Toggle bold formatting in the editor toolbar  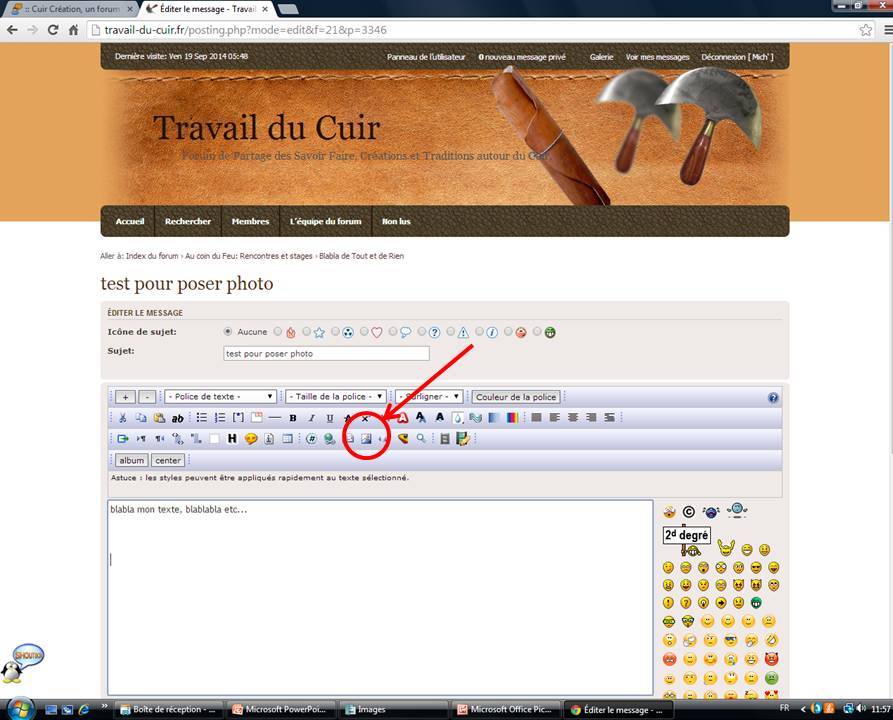293,418
